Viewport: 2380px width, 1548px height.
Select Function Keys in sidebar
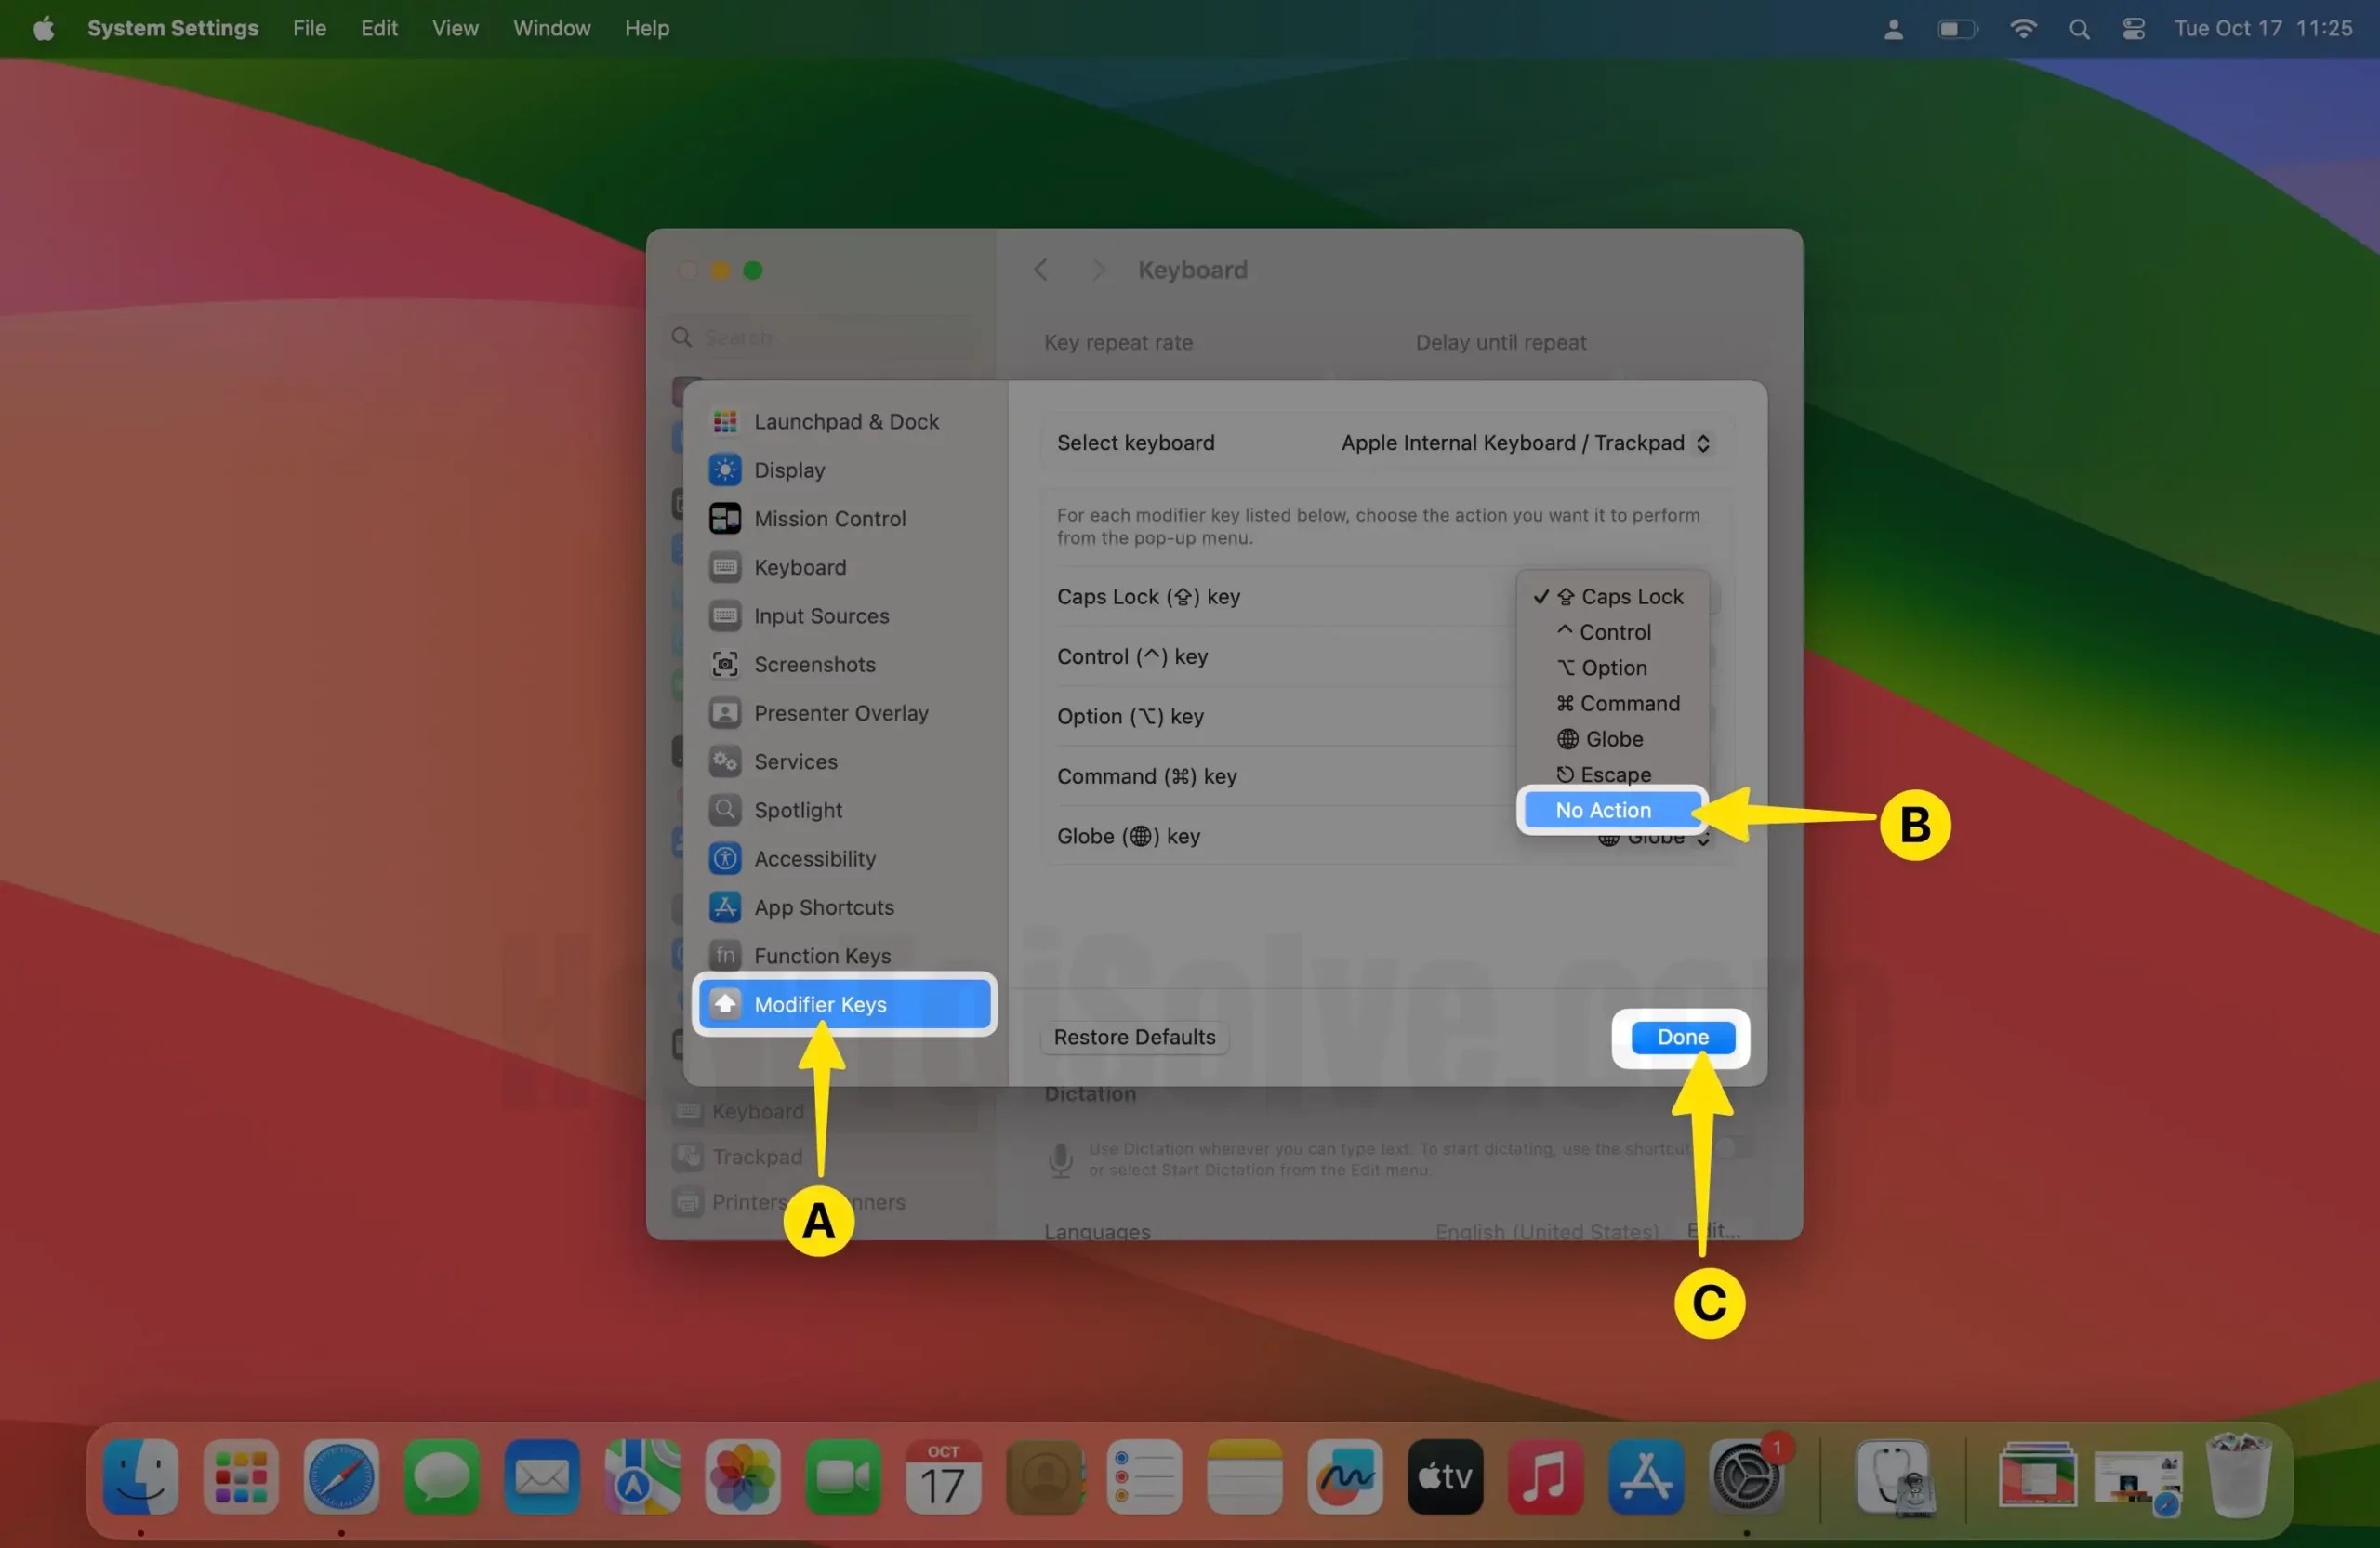coord(821,955)
